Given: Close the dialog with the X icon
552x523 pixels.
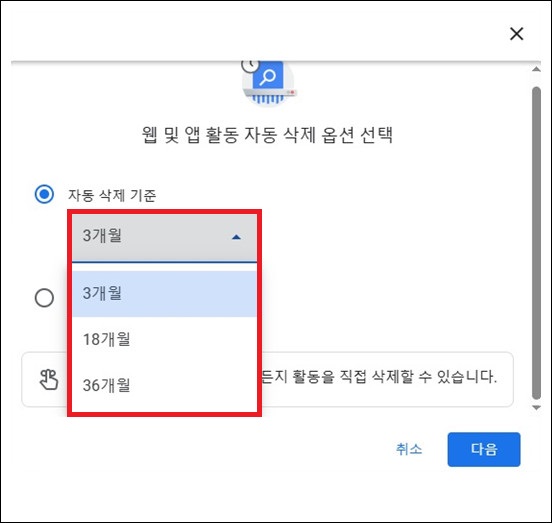Looking at the screenshot, I should coord(516,34).
